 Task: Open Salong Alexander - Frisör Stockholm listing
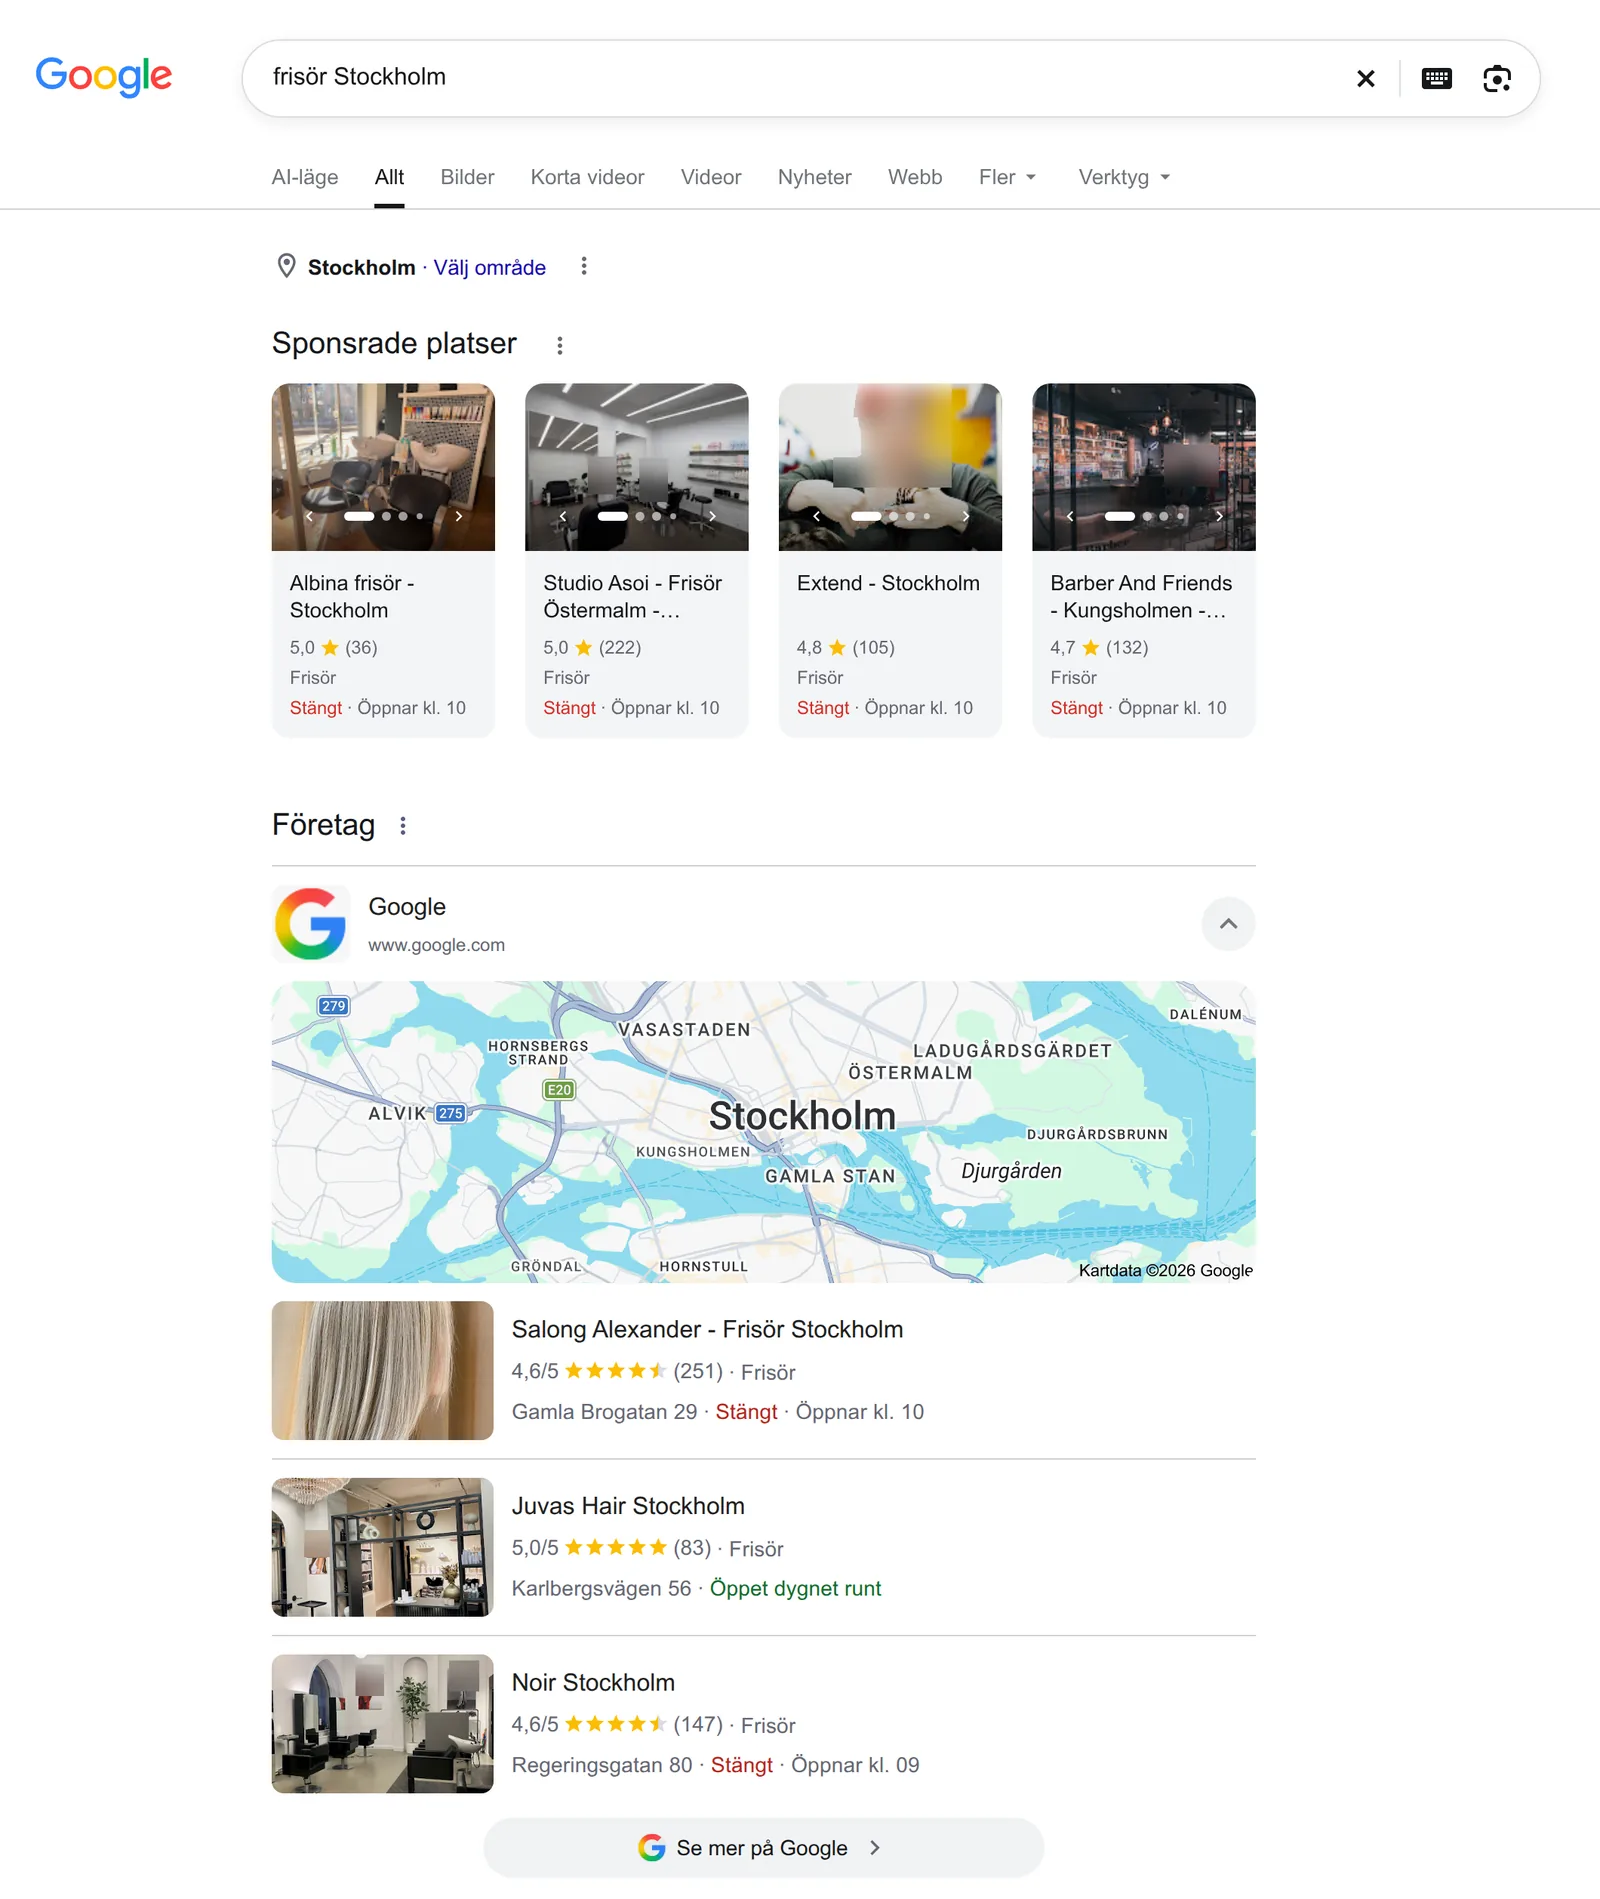707,1329
